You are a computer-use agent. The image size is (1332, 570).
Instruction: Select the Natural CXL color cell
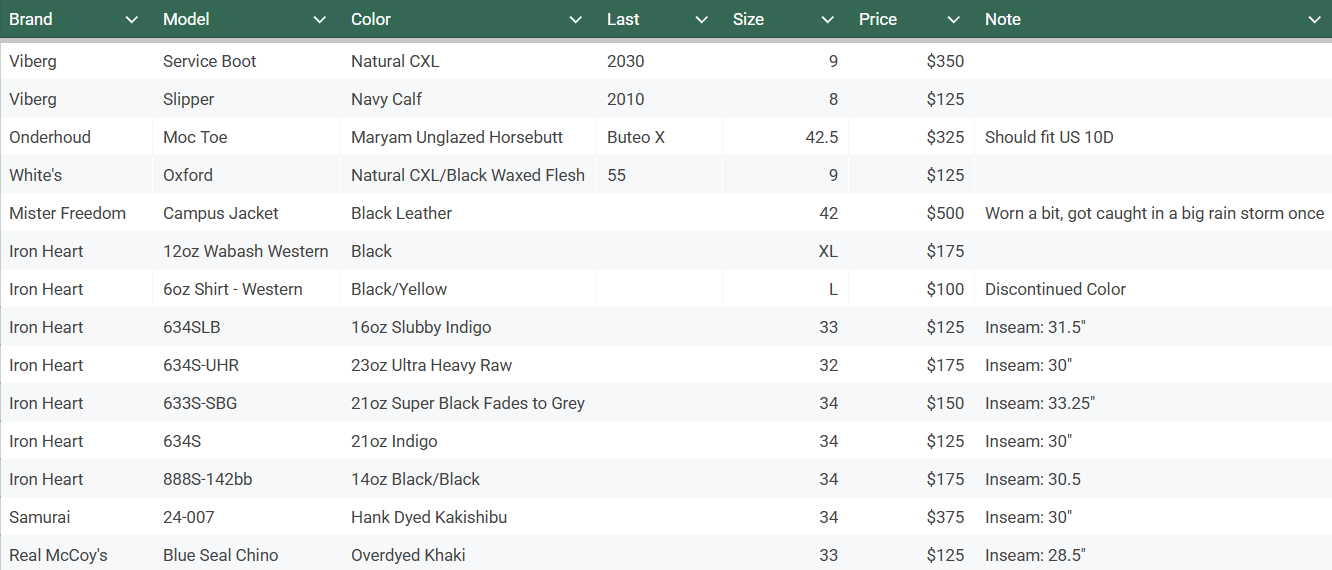click(468, 61)
